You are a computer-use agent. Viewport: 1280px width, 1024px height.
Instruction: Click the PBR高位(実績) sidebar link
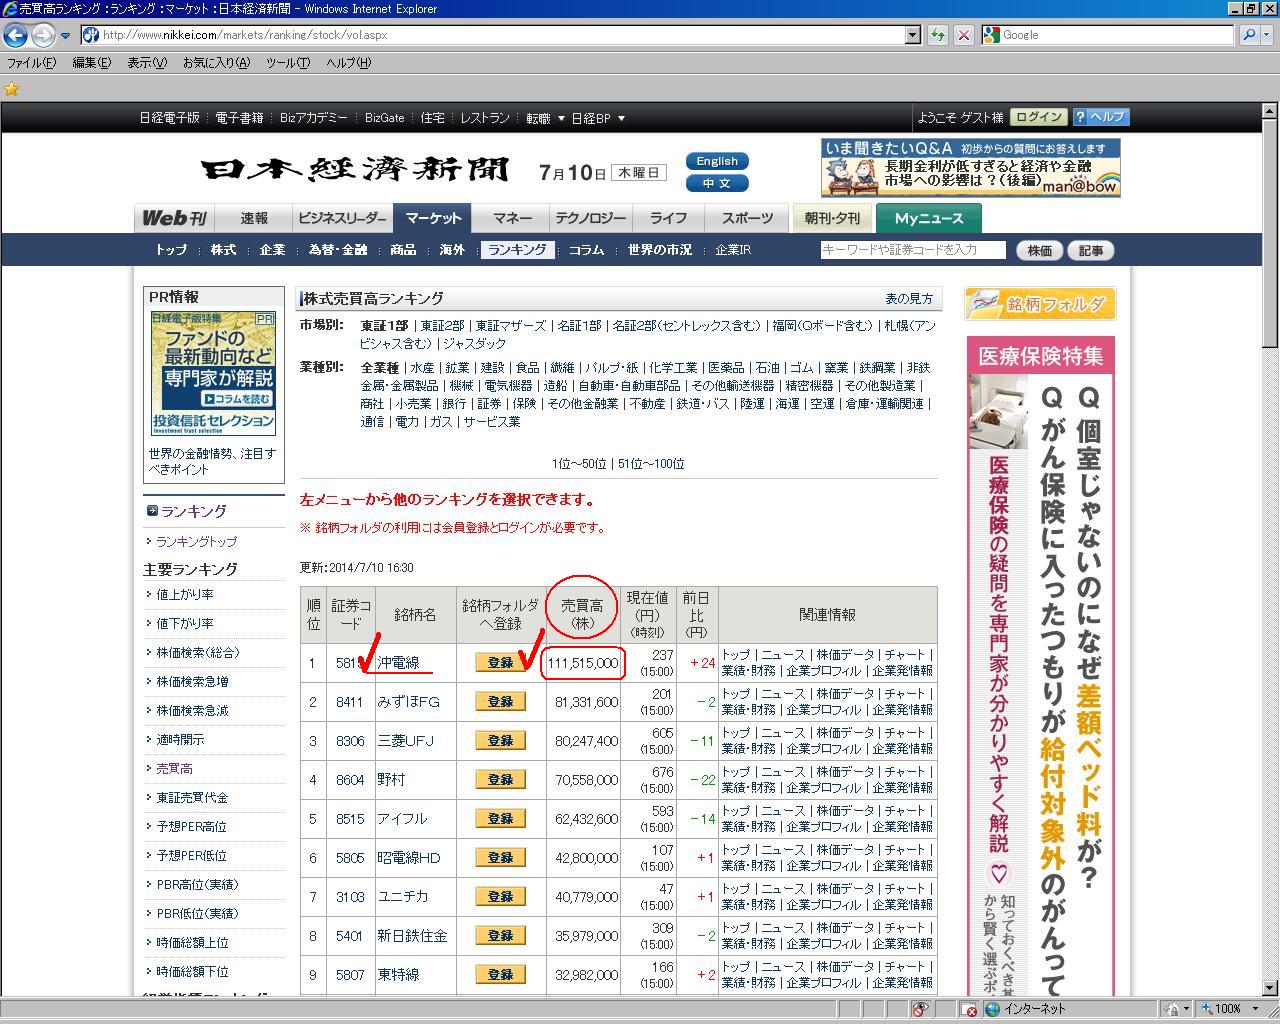tap(197, 885)
